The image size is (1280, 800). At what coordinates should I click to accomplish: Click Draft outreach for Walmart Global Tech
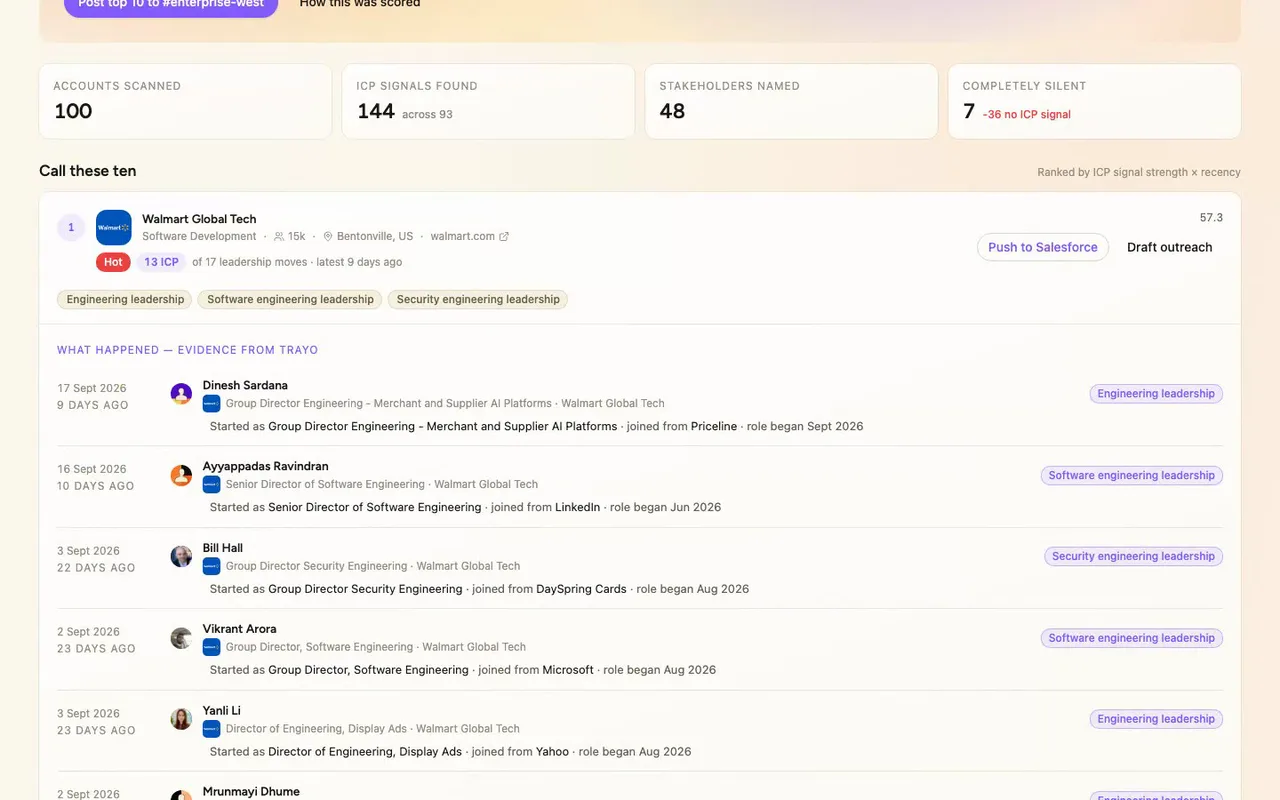(x=1169, y=247)
